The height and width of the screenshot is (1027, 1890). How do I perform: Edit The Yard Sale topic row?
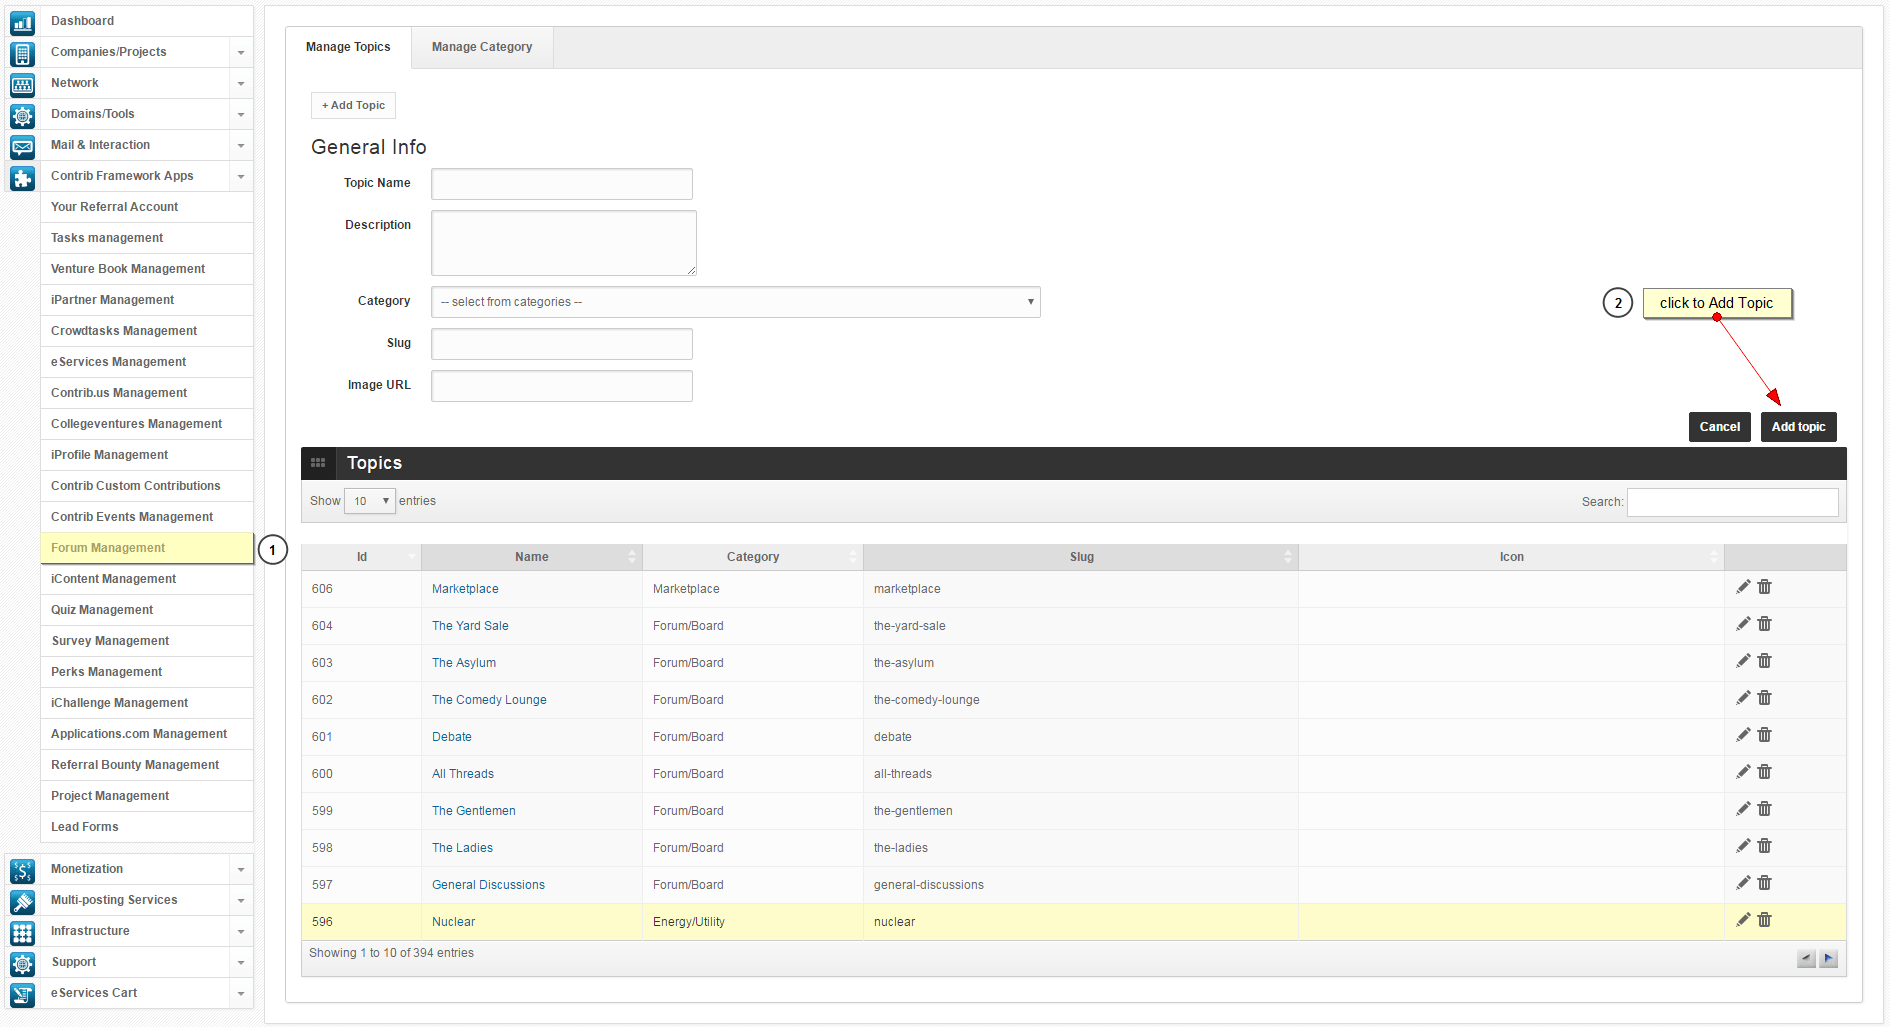(x=1743, y=624)
